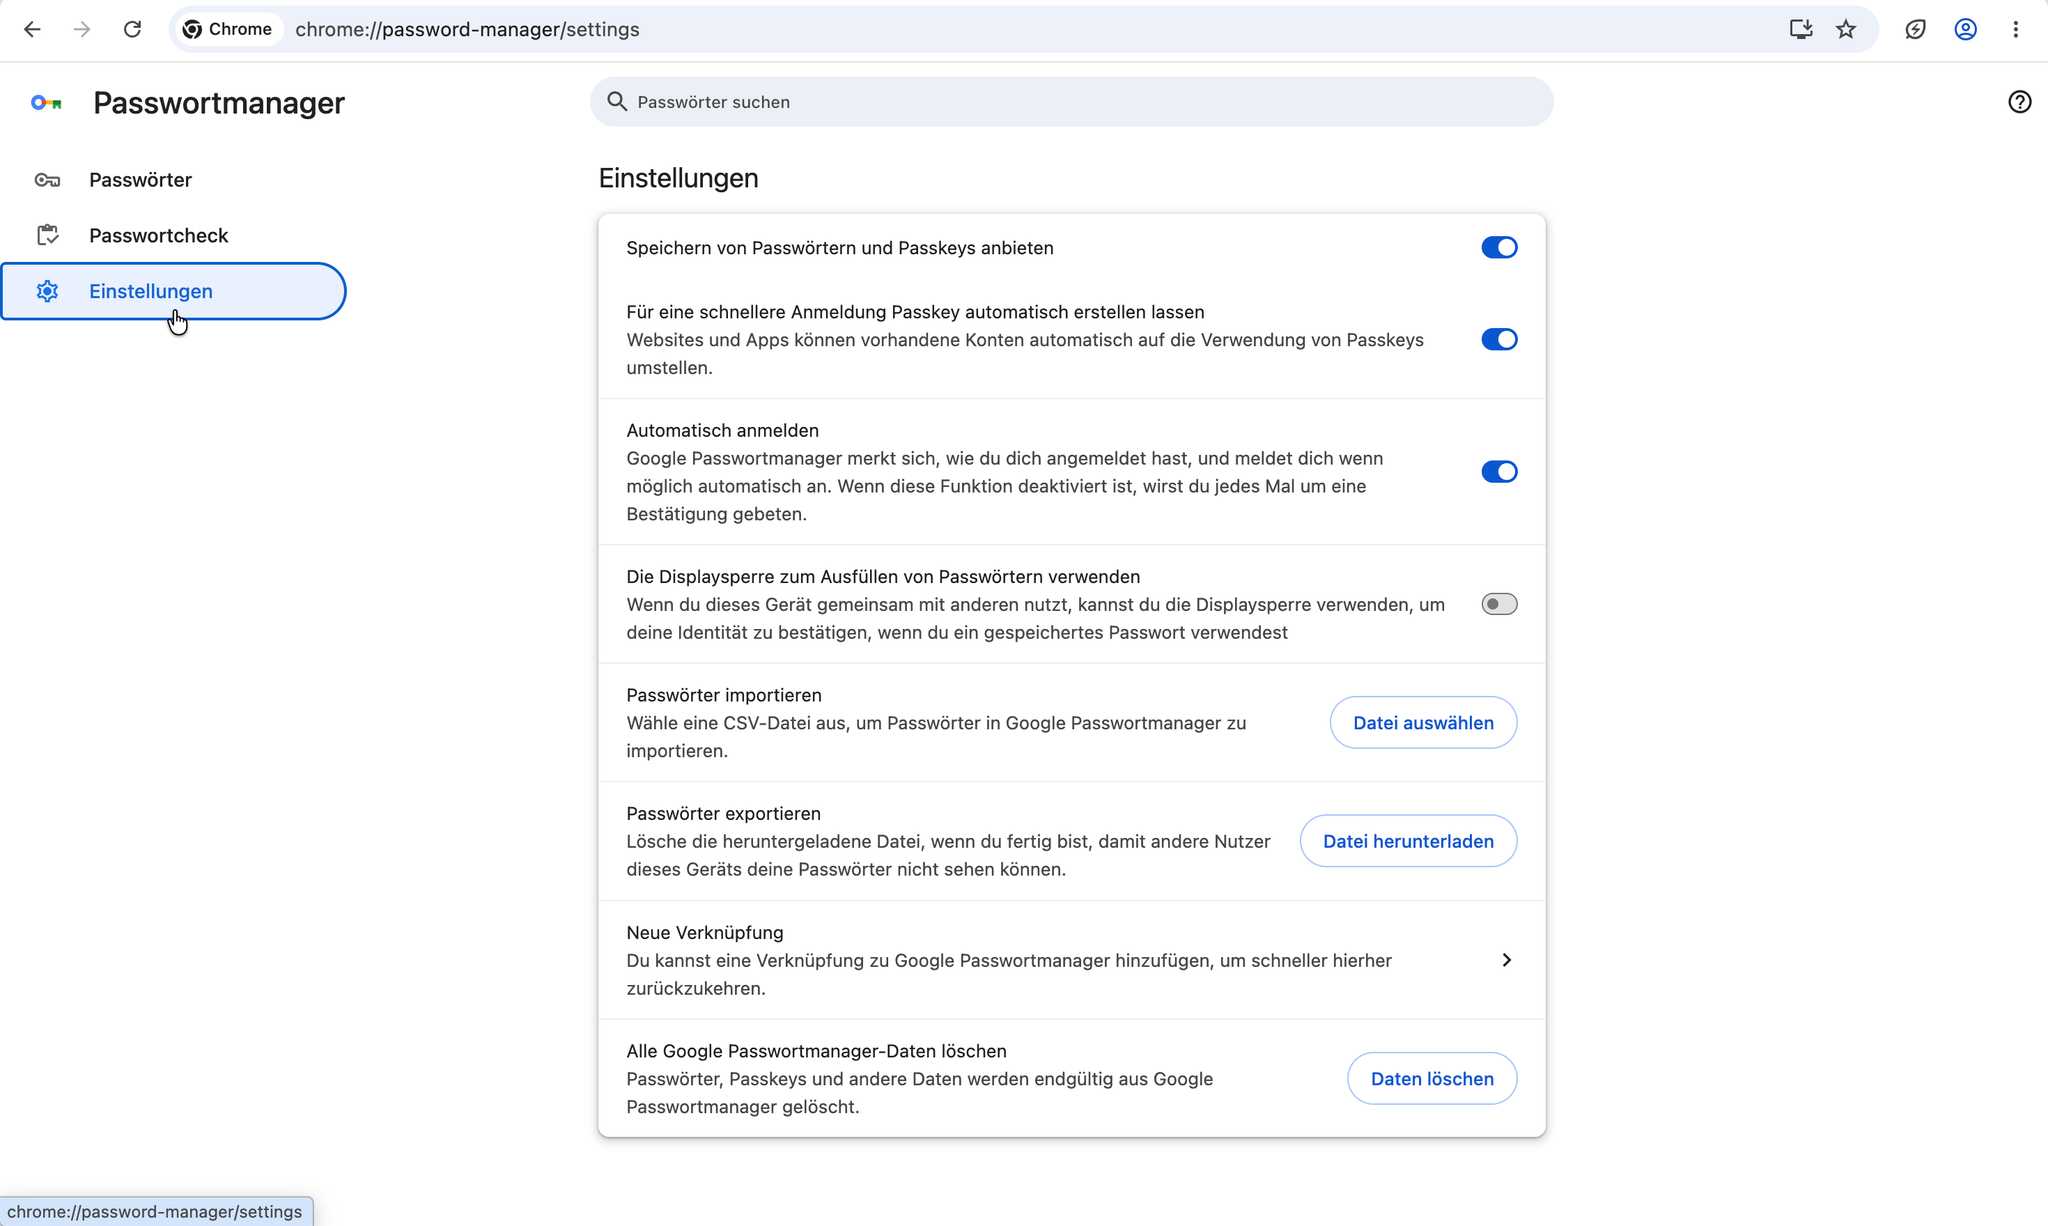Click the clipboard icon beside Passwortcheck

point(47,235)
